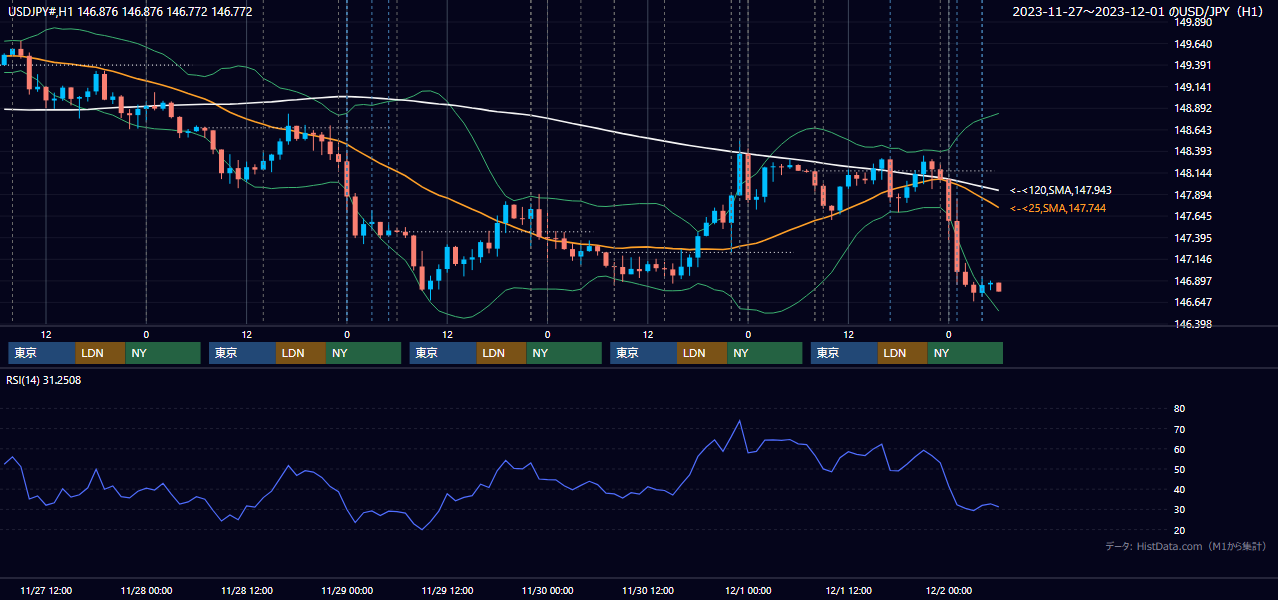Click RSI scale value 20
The image size is (1278, 600).
pos(1180,530)
